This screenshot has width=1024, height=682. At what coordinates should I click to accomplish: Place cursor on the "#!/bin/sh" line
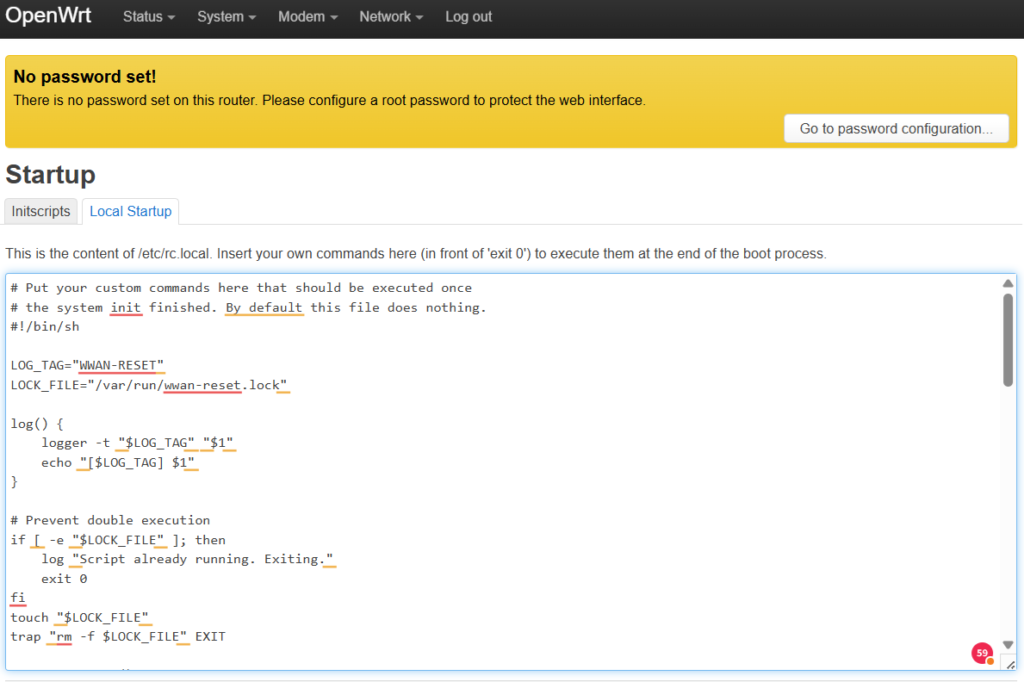click(45, 326)
